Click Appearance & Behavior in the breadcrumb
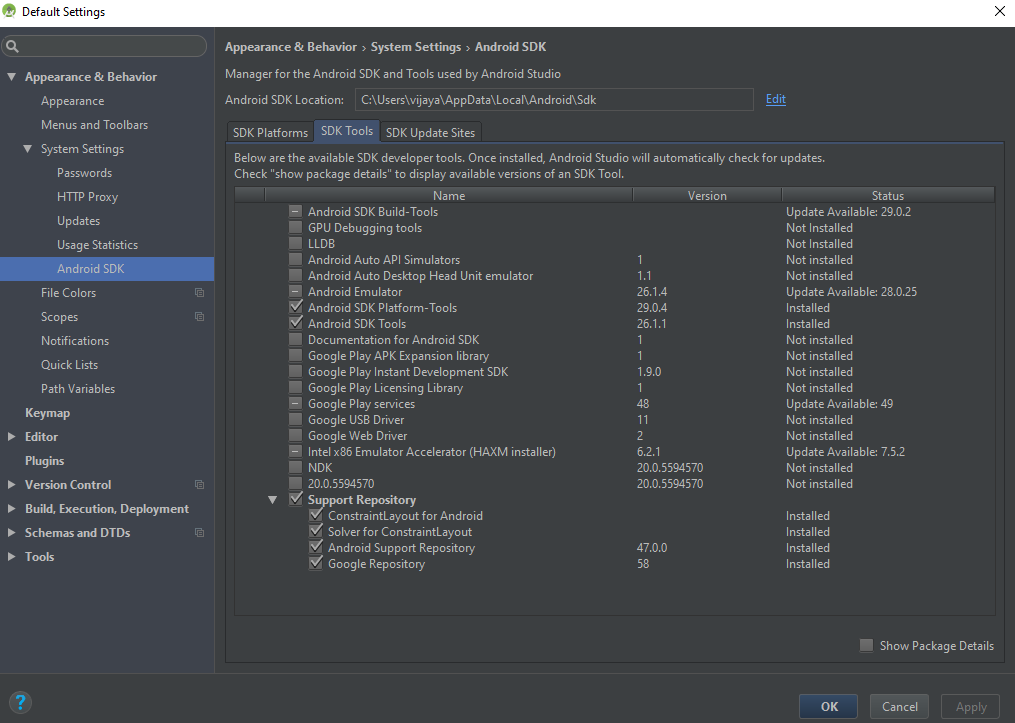Image resolution: width=1015 pixels, height=723 pixels. click(x=291, y=47)
